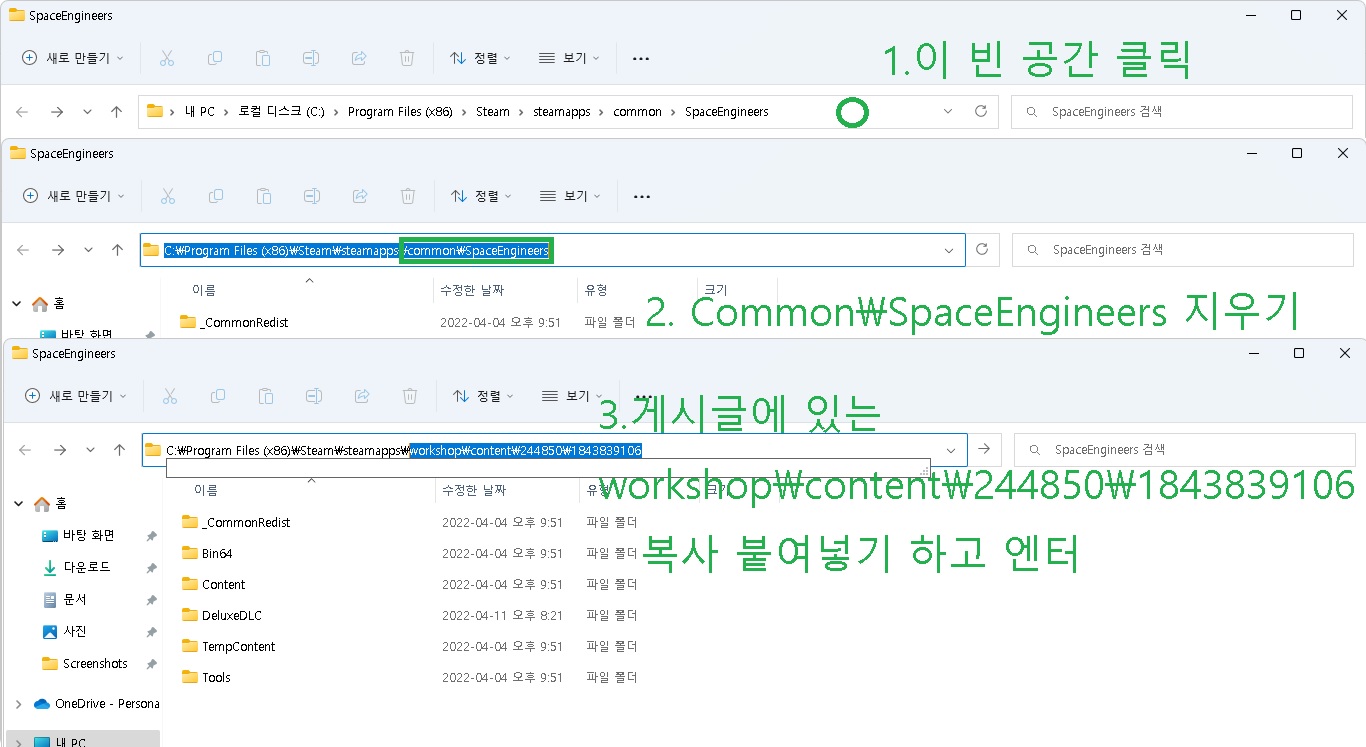
Task: Open more options ellipsis in middle Explorer window
Action: (x=642, y=197)
